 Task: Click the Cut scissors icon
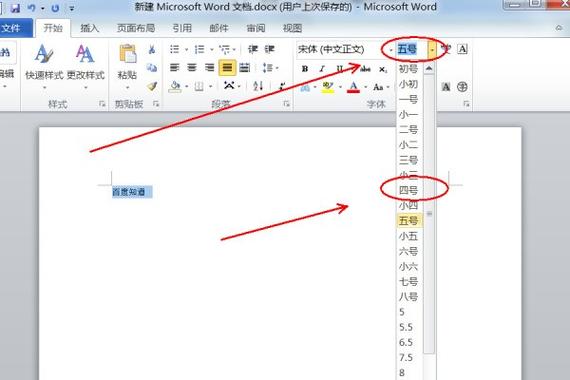tap(152, 49)
